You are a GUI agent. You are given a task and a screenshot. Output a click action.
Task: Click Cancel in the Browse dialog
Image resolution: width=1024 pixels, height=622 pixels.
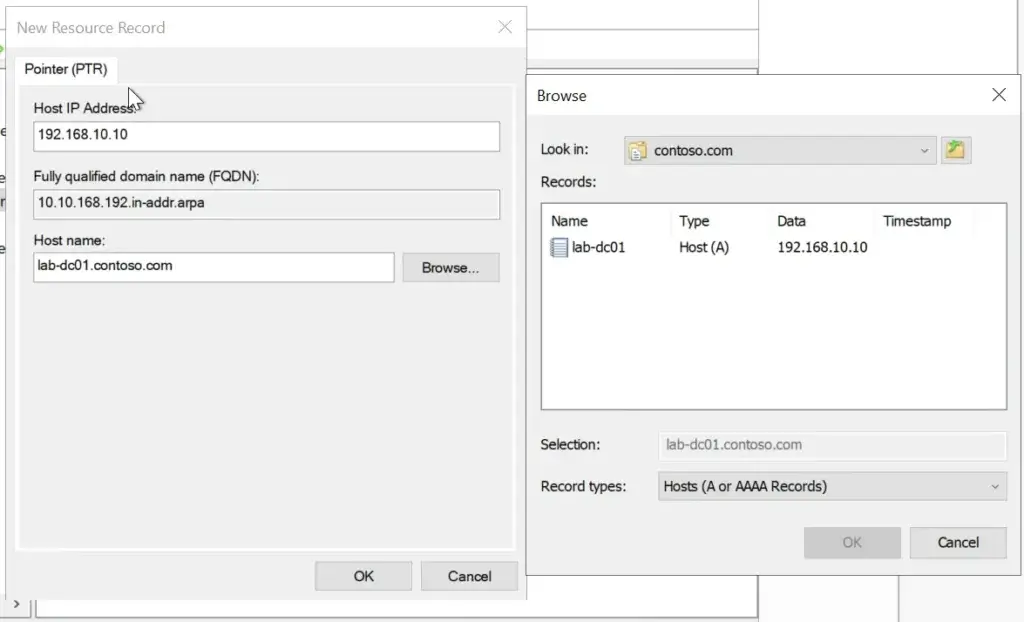click(x=957, y=542)
